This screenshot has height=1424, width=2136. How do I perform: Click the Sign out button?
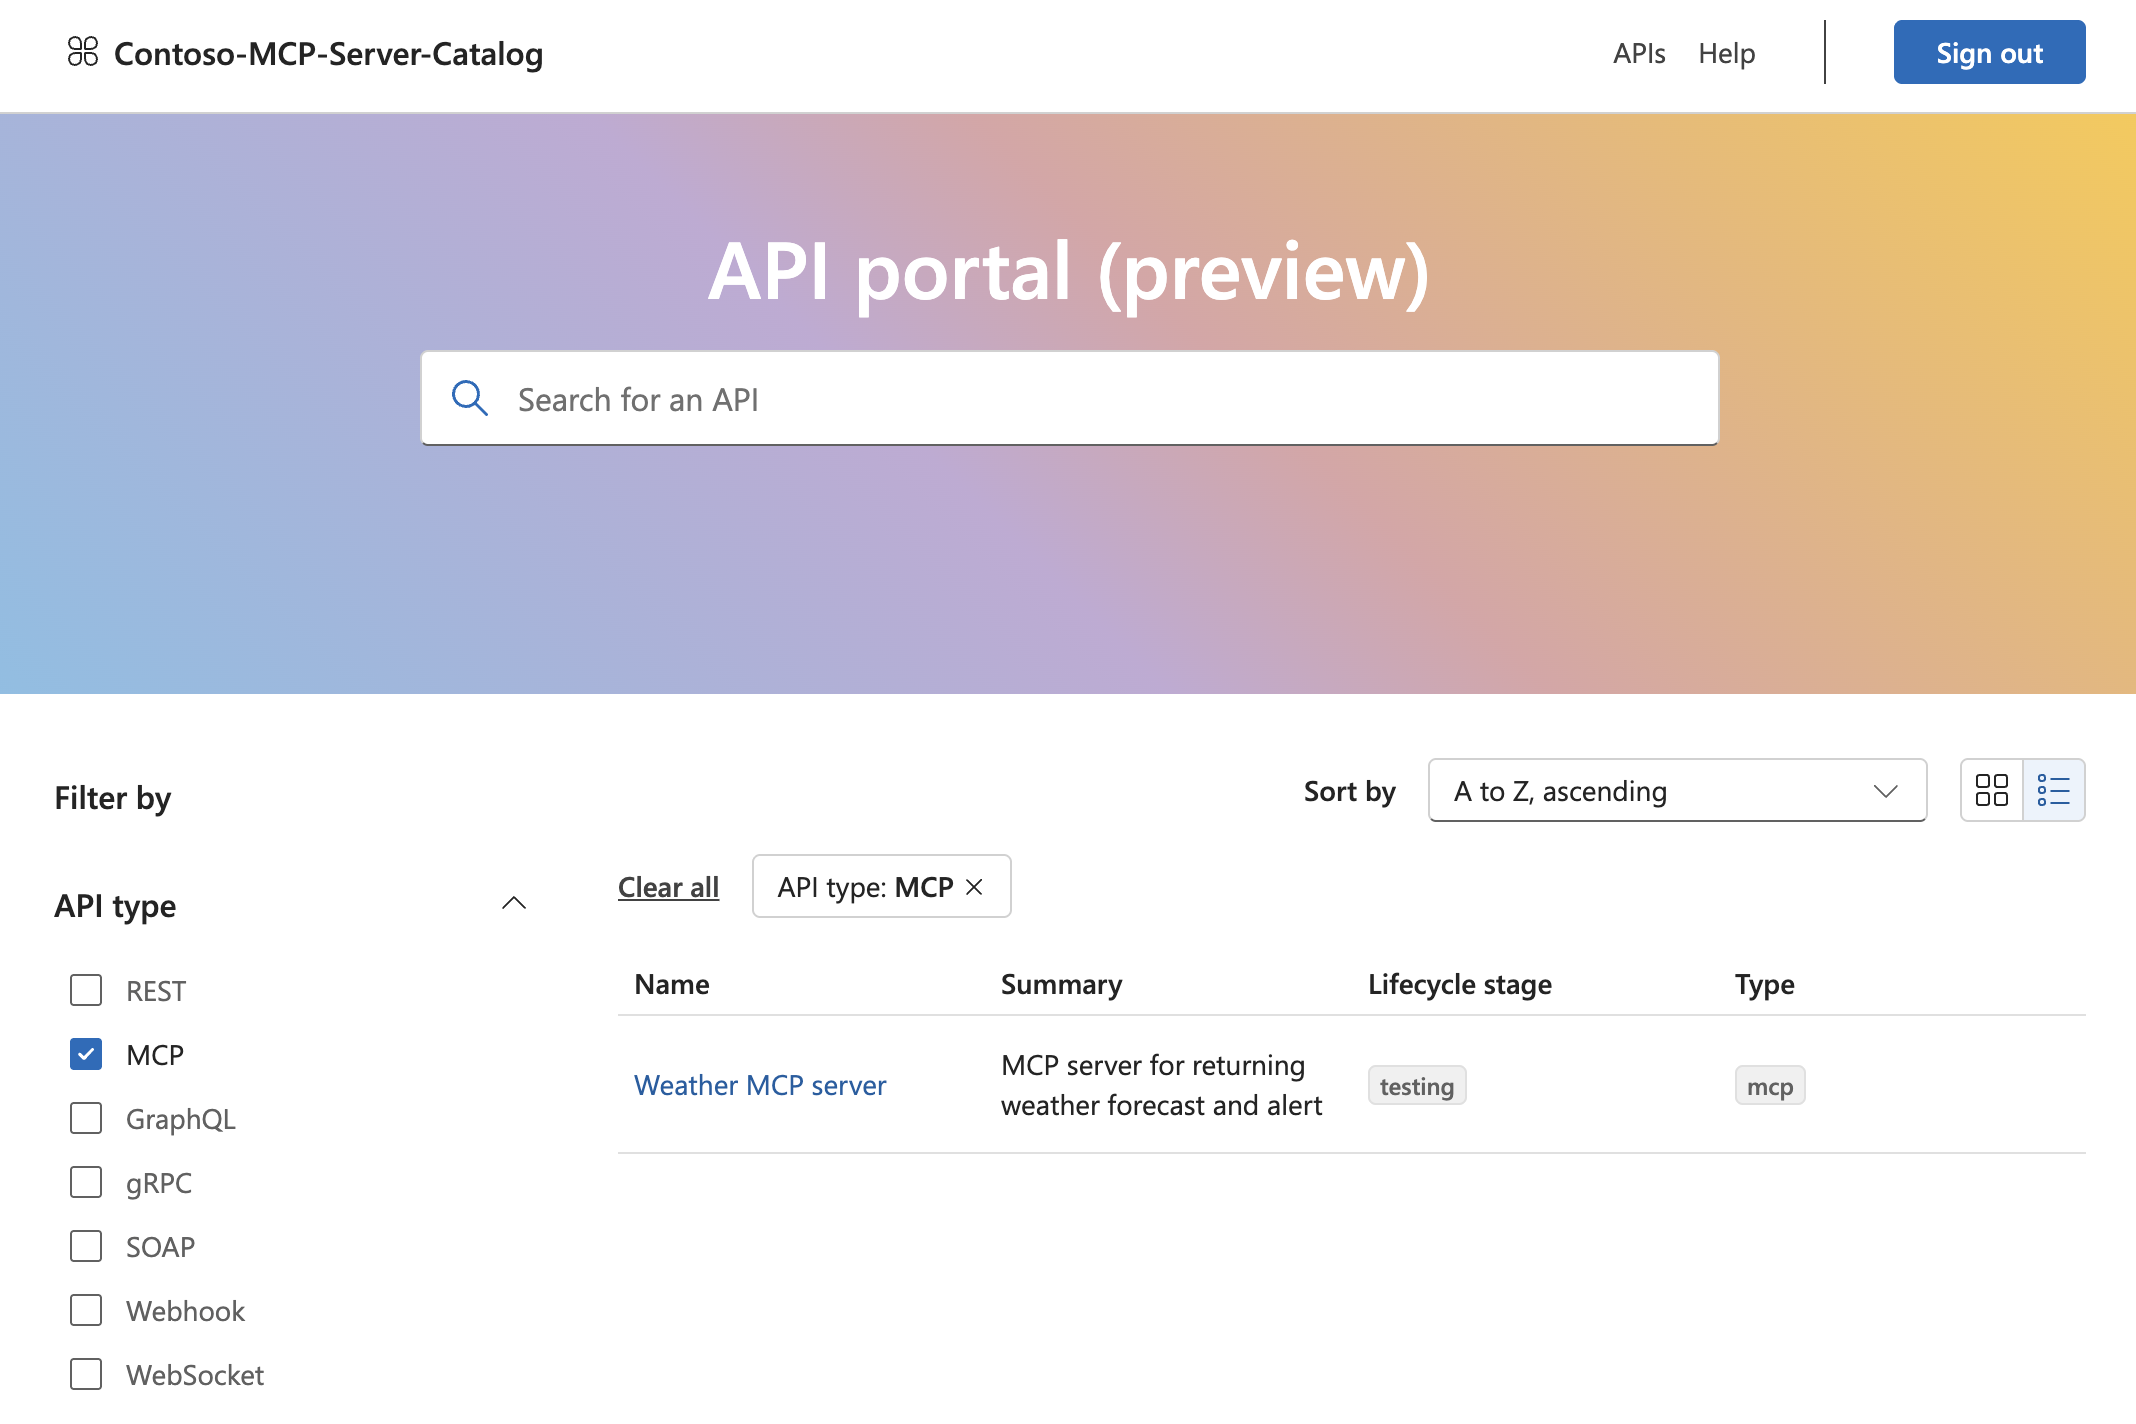pyautogui.click(x=1989, y=52)
